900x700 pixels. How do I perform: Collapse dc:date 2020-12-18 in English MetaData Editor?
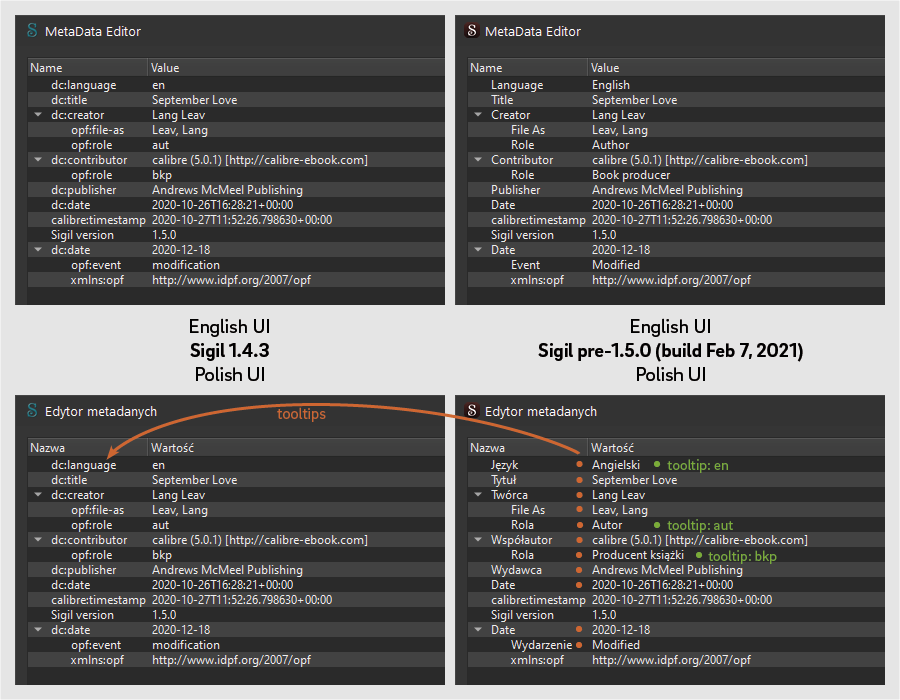coord(38,250)
